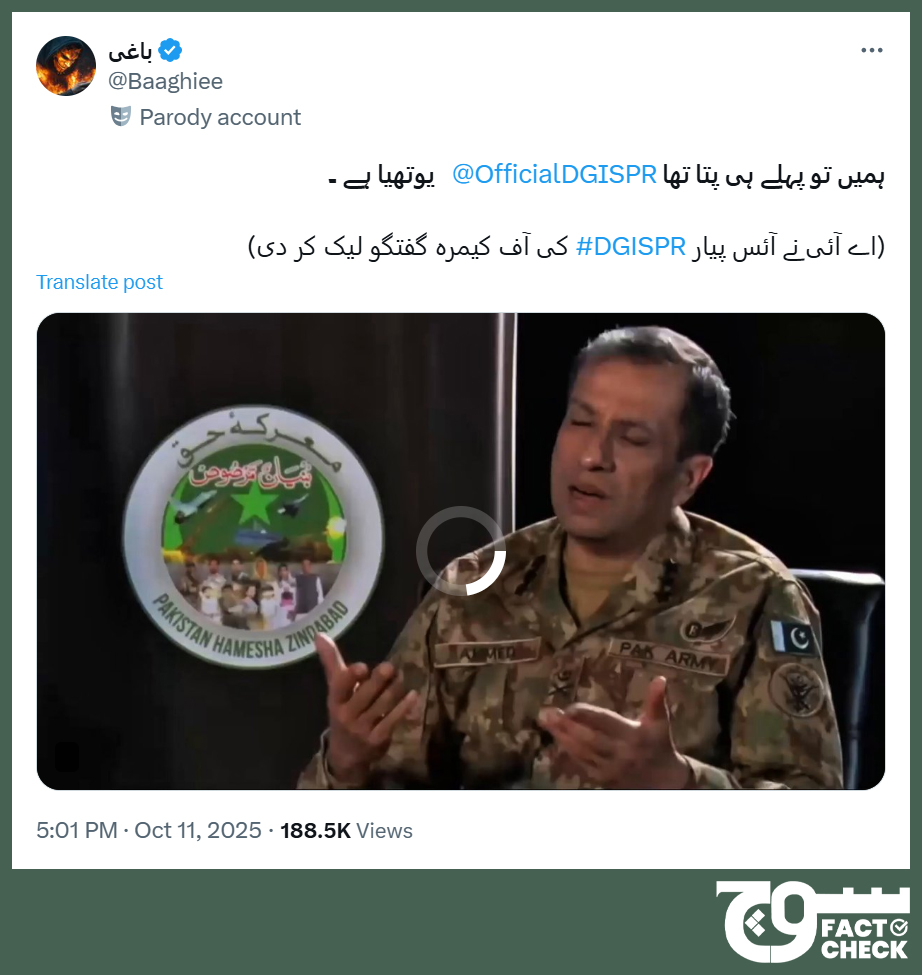
Task: Click the 188.5K Views count
Action: [x=346, y=830]
